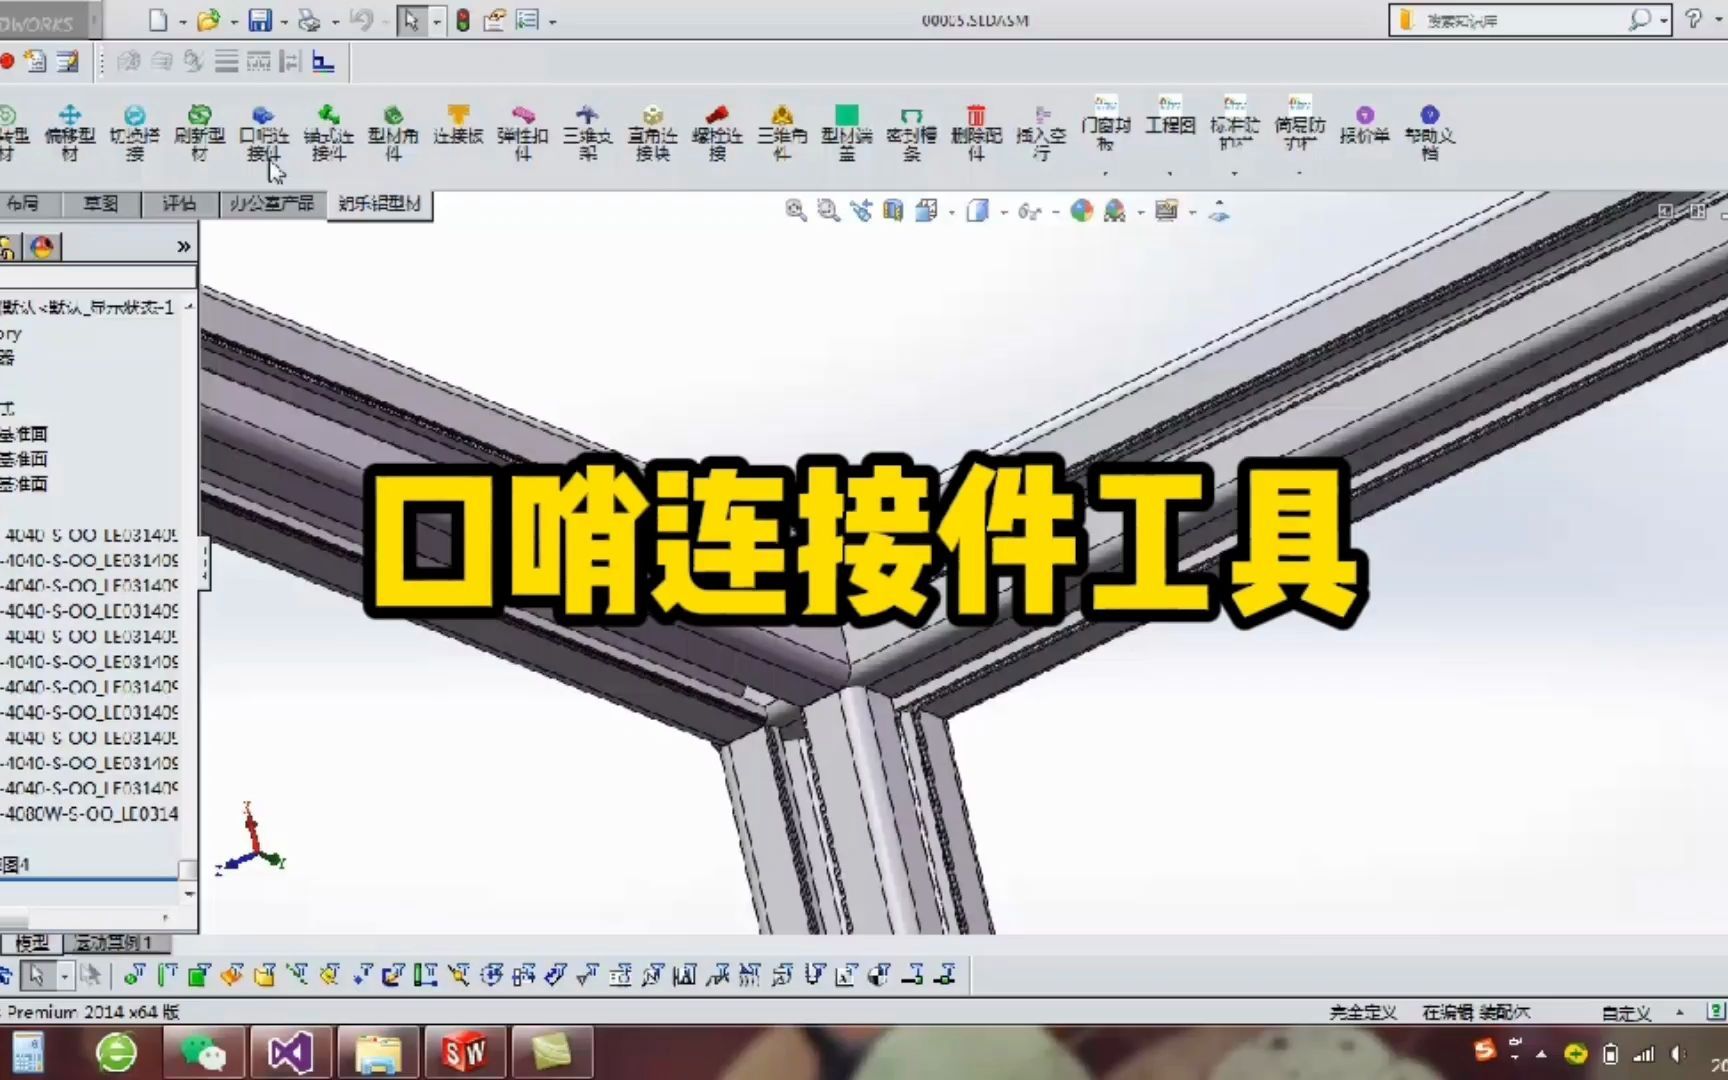Screen dimensions: 1728x1080
Task: Click the Rebuild traffic light icon
Action: coord(463,20)
